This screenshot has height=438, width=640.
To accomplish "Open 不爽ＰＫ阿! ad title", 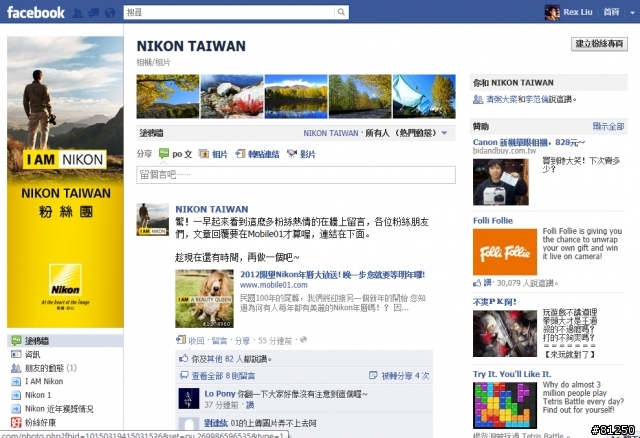I will 495,302.
